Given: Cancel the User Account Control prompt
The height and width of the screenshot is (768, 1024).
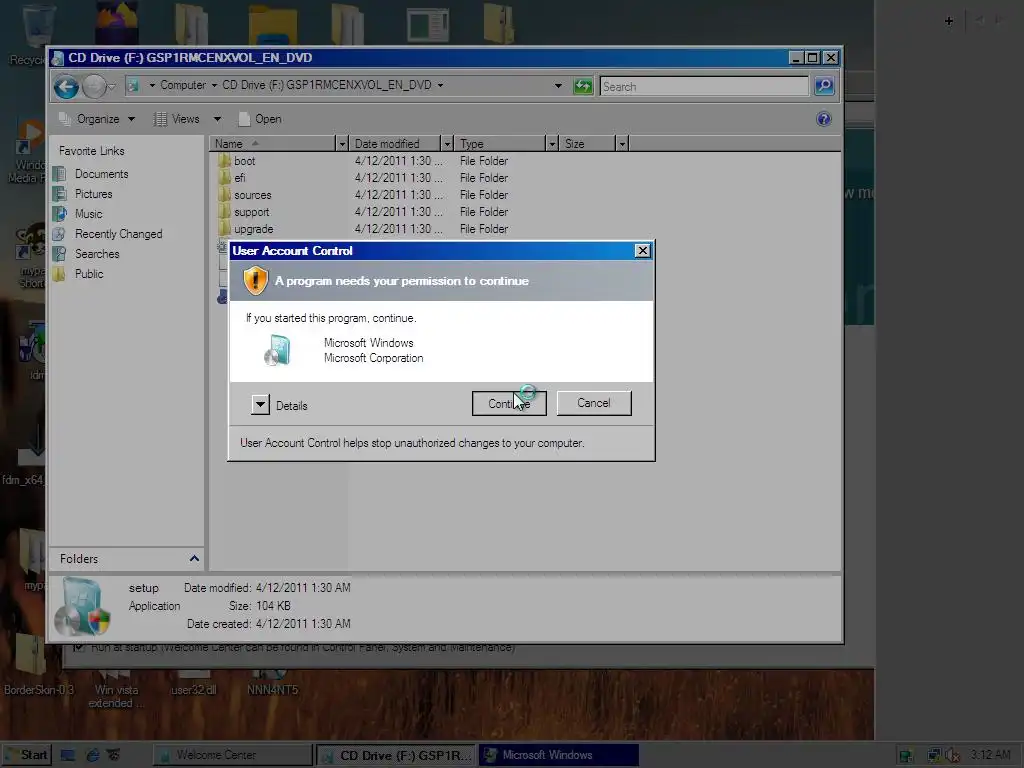Looking at the screenshot, I should coord(594,403).
